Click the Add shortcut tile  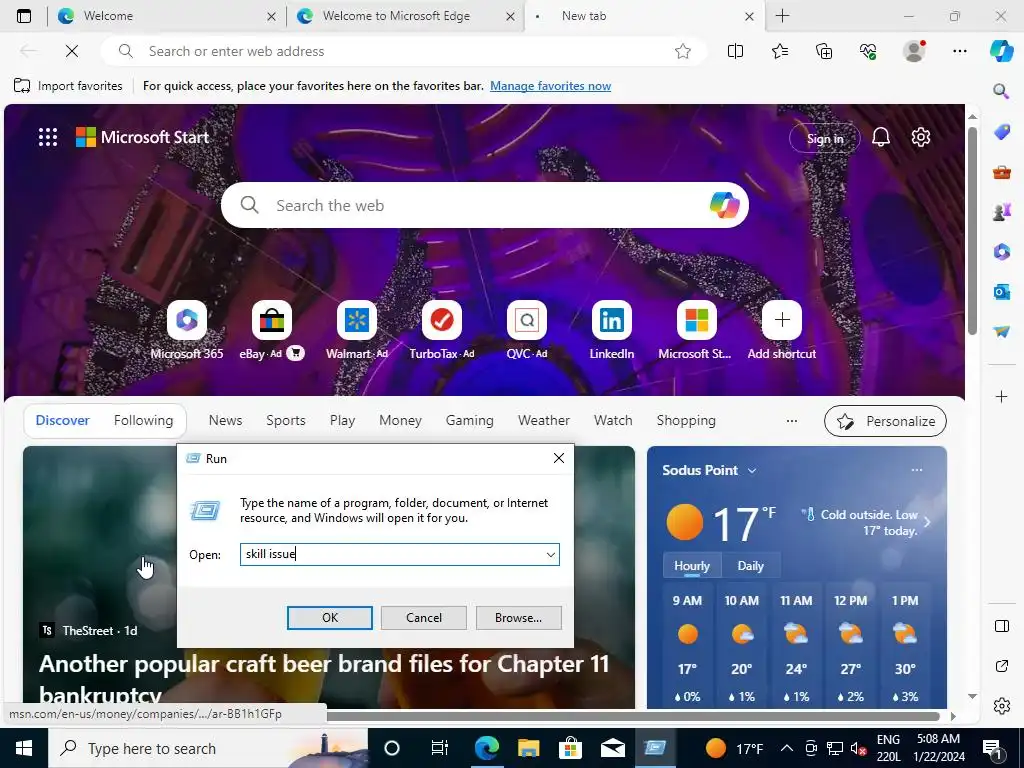tap(782, 320)
